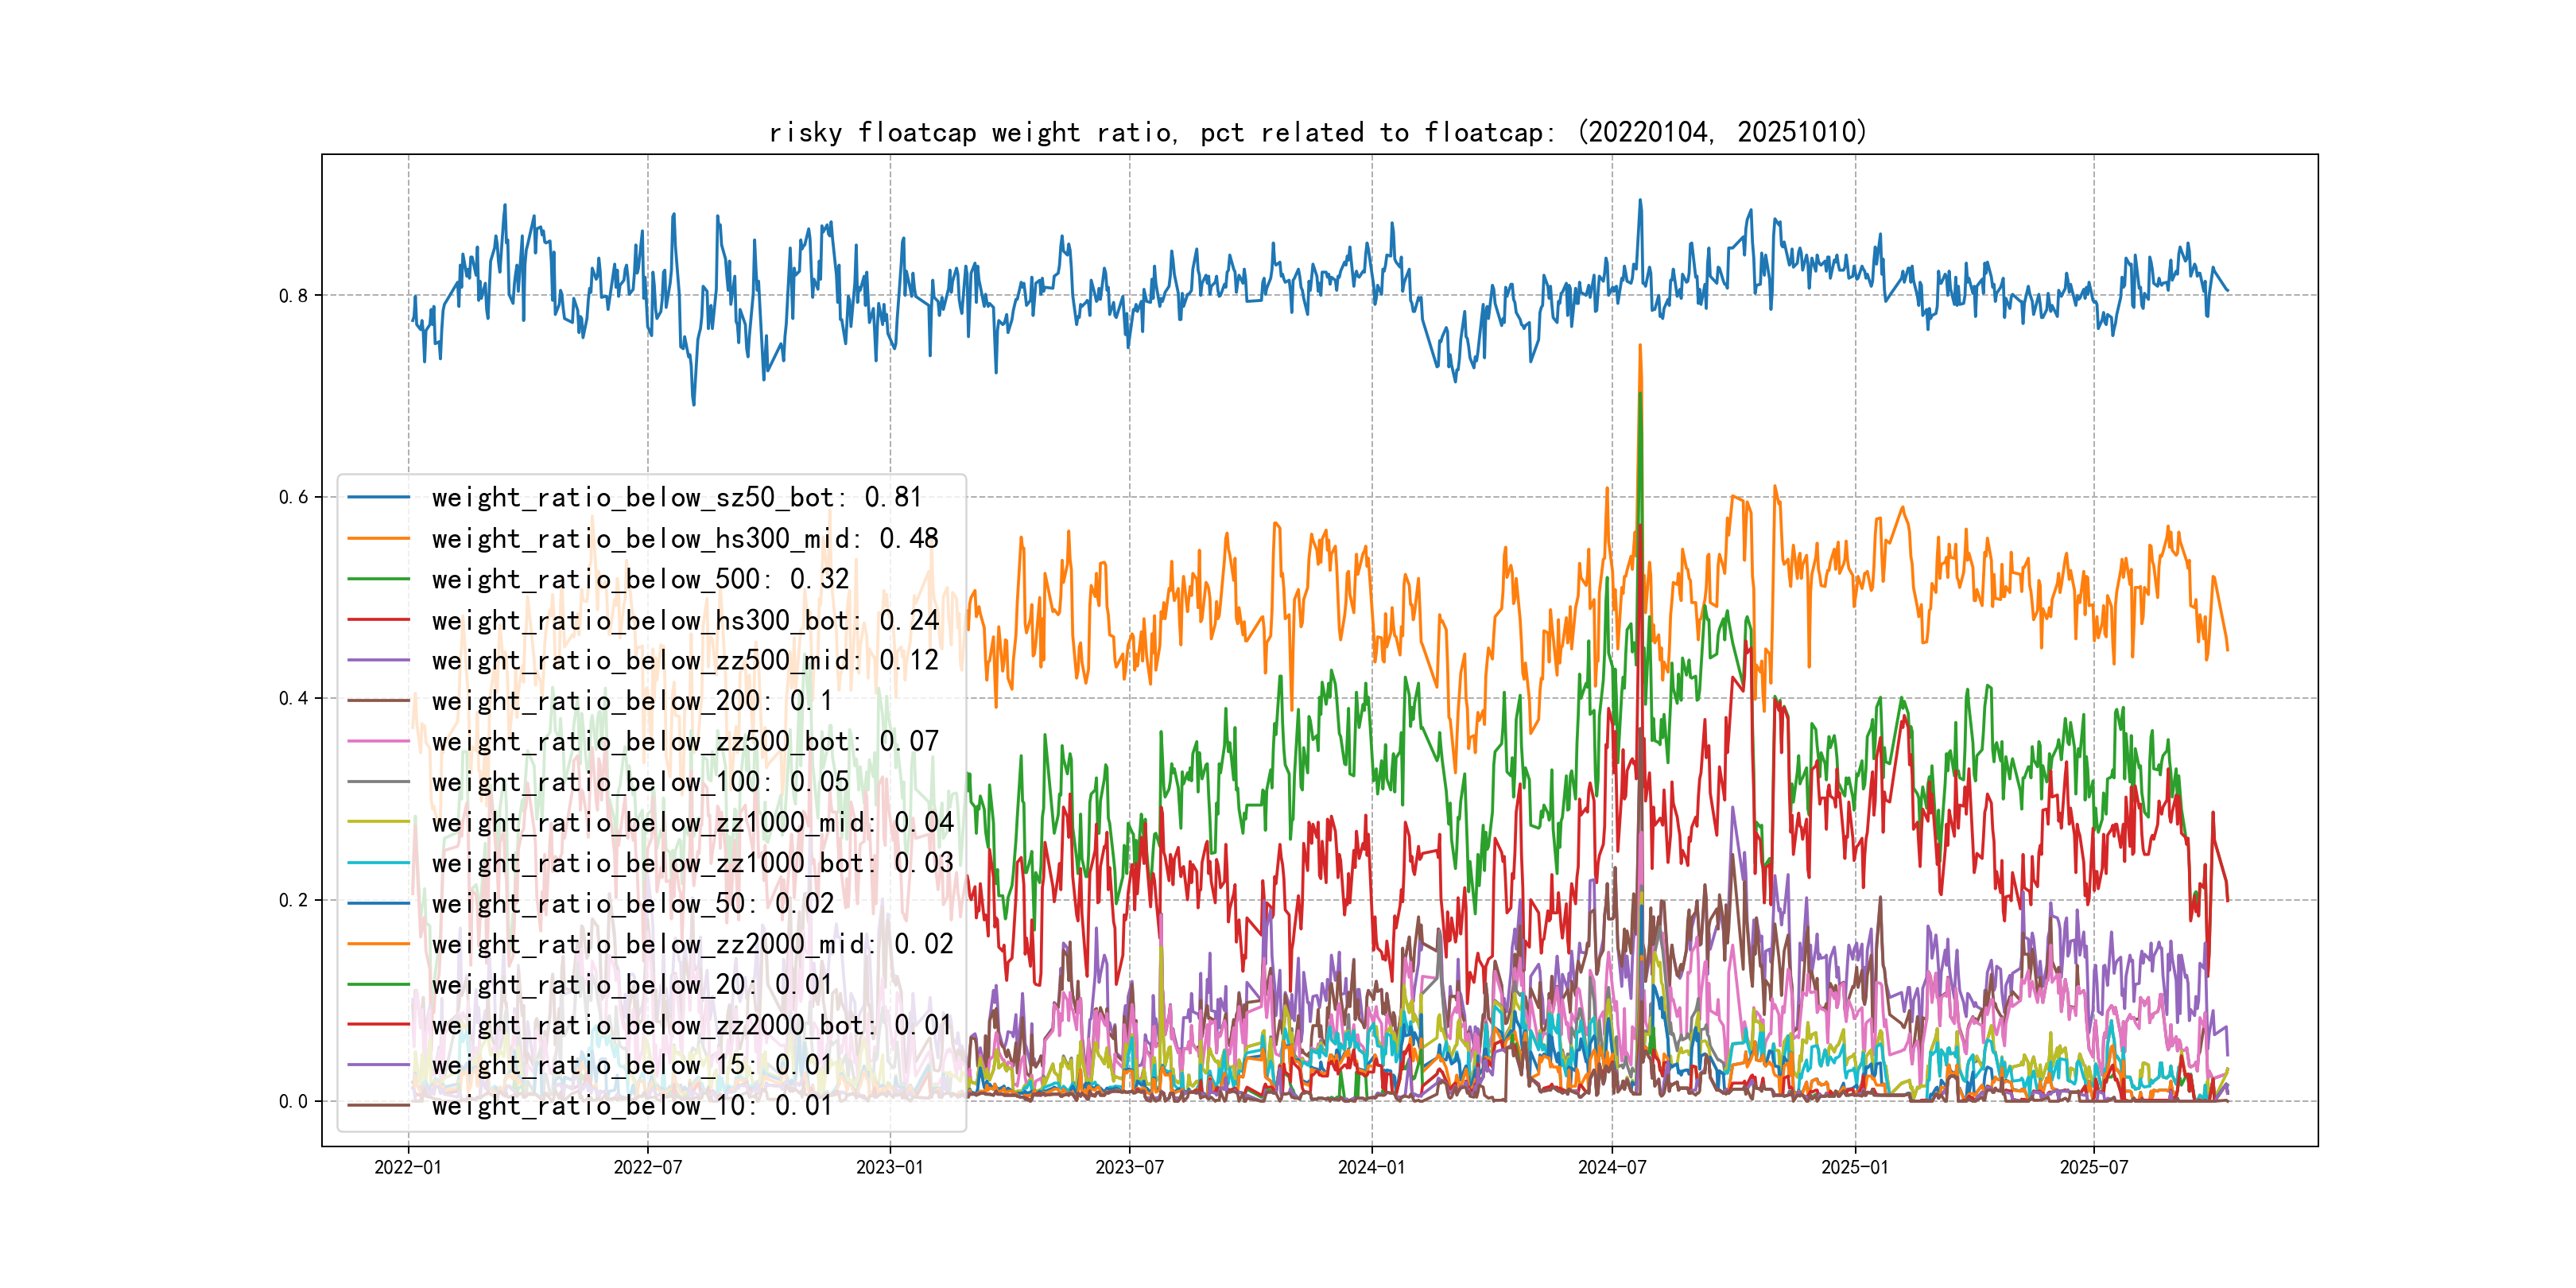Click the weight_ratio_below_sz50_bot legend line swatch
This screenshot has height=1288, width=2576.
click(x=378, y=497)
